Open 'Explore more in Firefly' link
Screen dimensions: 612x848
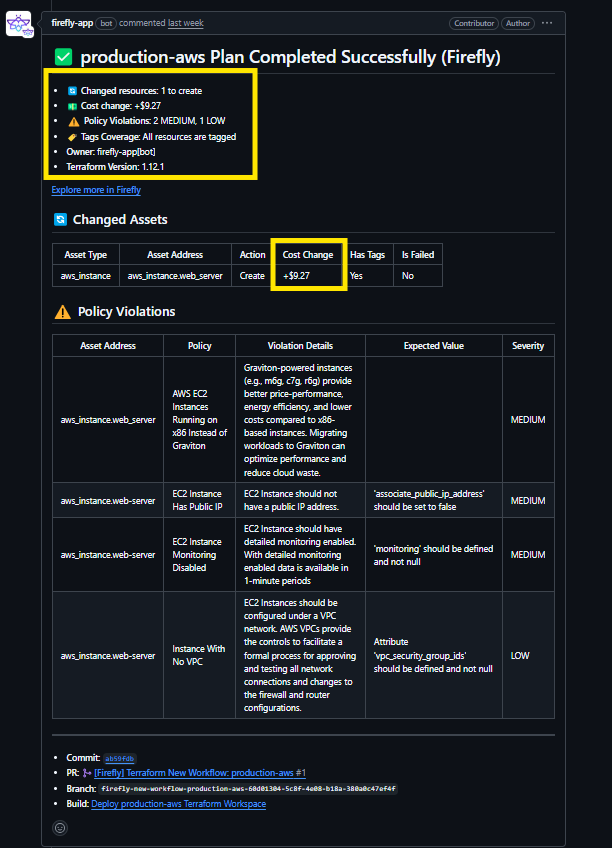click(96, 190)
